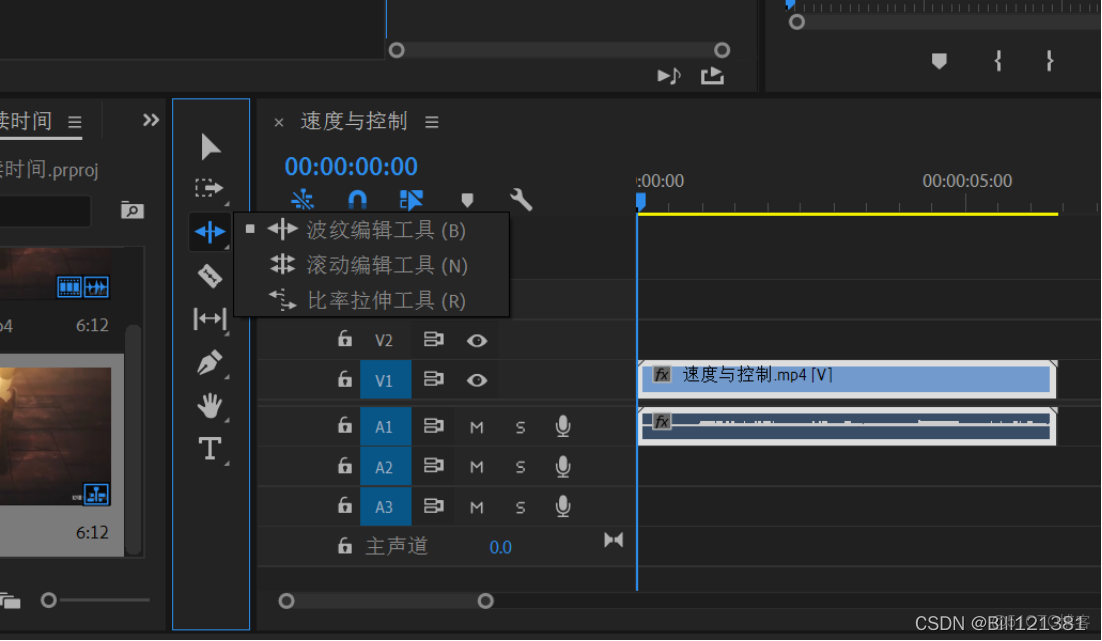Select the Hand tool
This screenshot has width=1102, height=641.
[x=211, y=405]
